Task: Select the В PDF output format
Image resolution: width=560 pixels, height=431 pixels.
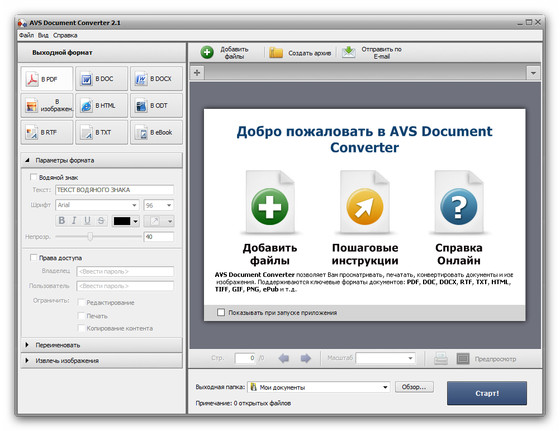Action: pos(47,79)
